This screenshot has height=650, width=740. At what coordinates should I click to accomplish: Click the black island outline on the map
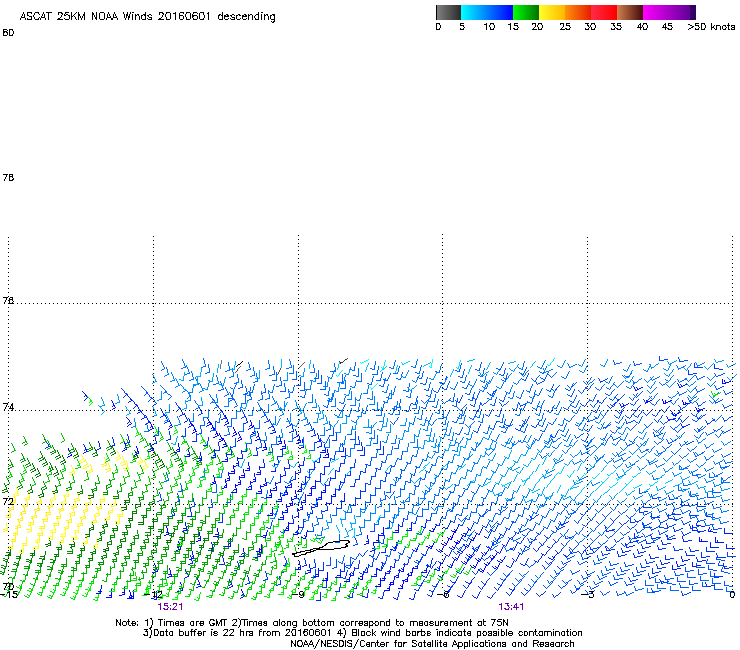(321, 548)
